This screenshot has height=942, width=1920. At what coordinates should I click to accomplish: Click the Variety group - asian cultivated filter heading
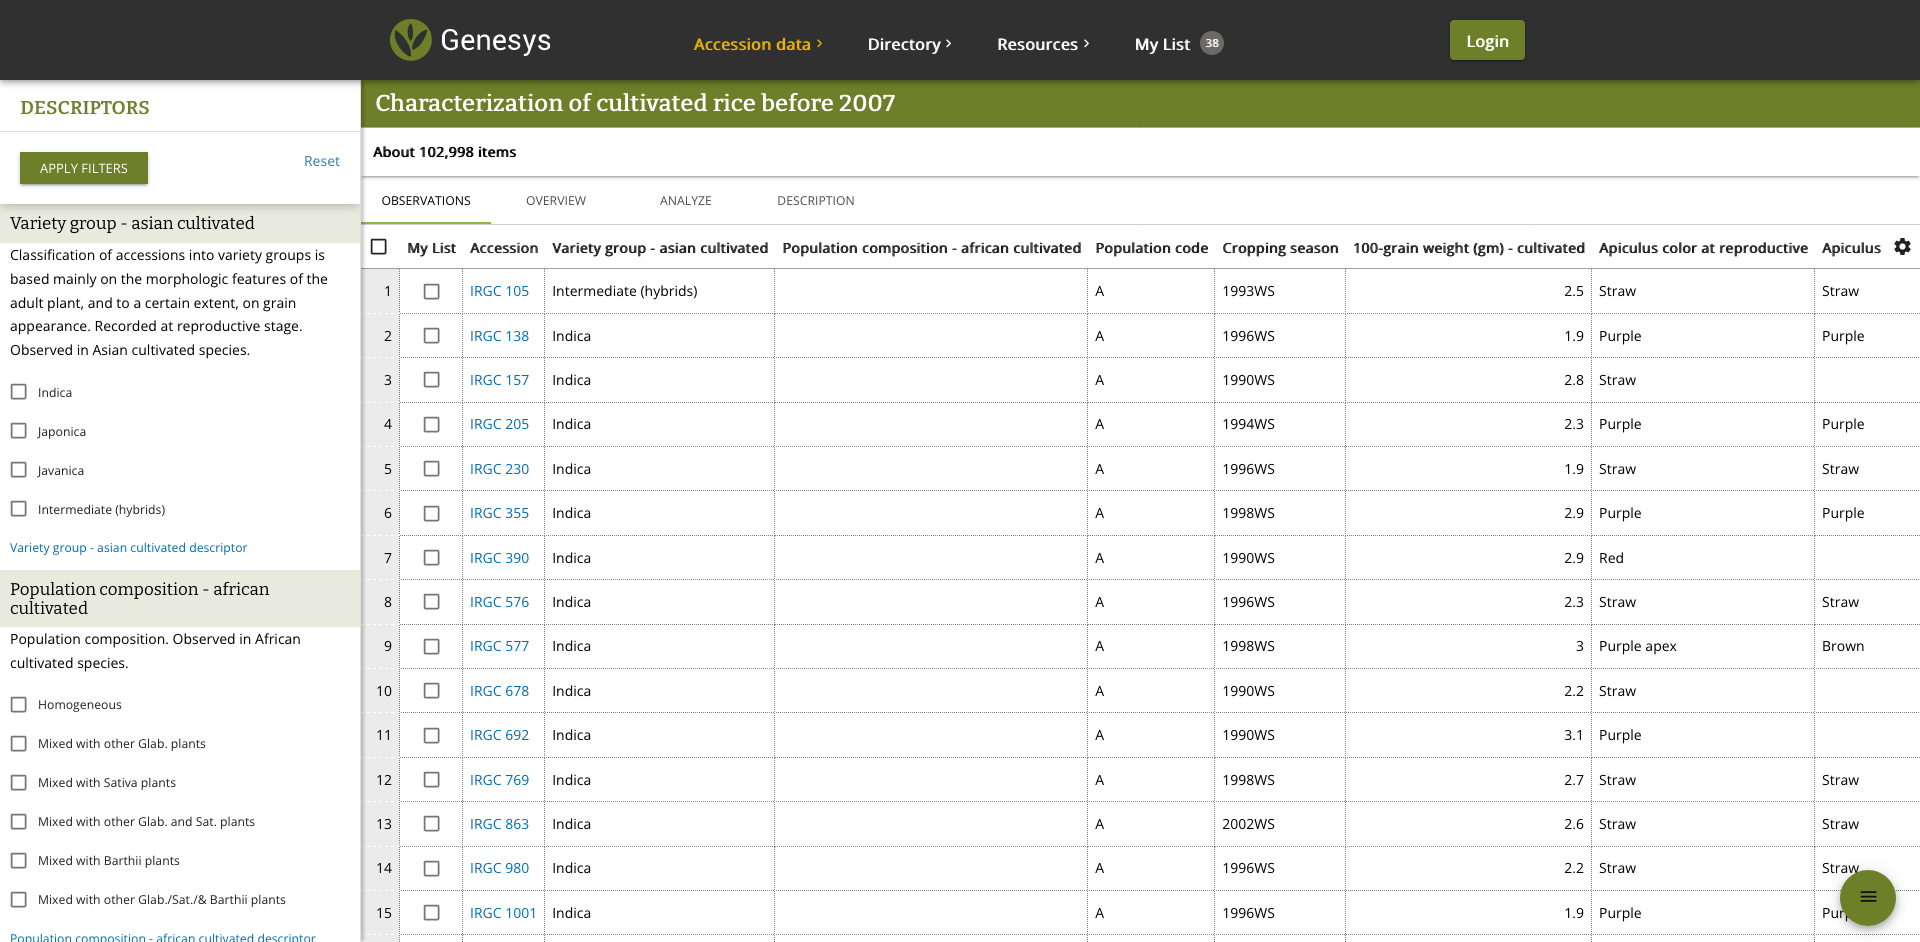pyautogui.click(x=132, y=223)
